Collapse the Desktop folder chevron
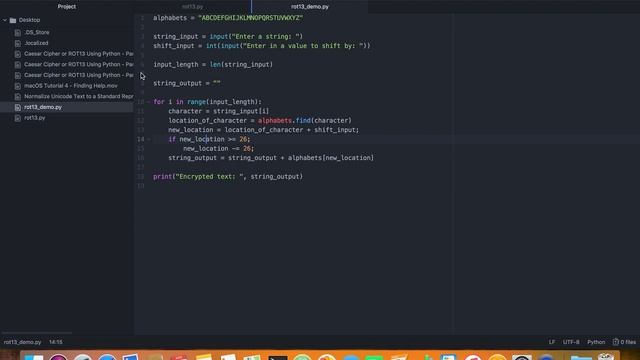 [5, 20]
